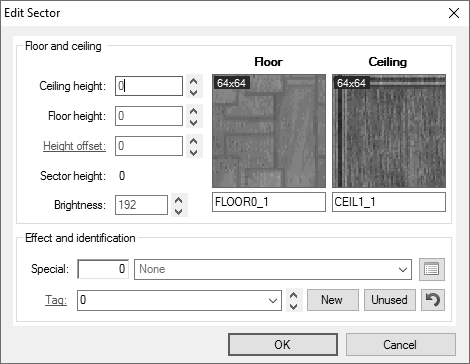Click the Height offset input field
Viewport: 470px width, 364px height.
[149, 146]
